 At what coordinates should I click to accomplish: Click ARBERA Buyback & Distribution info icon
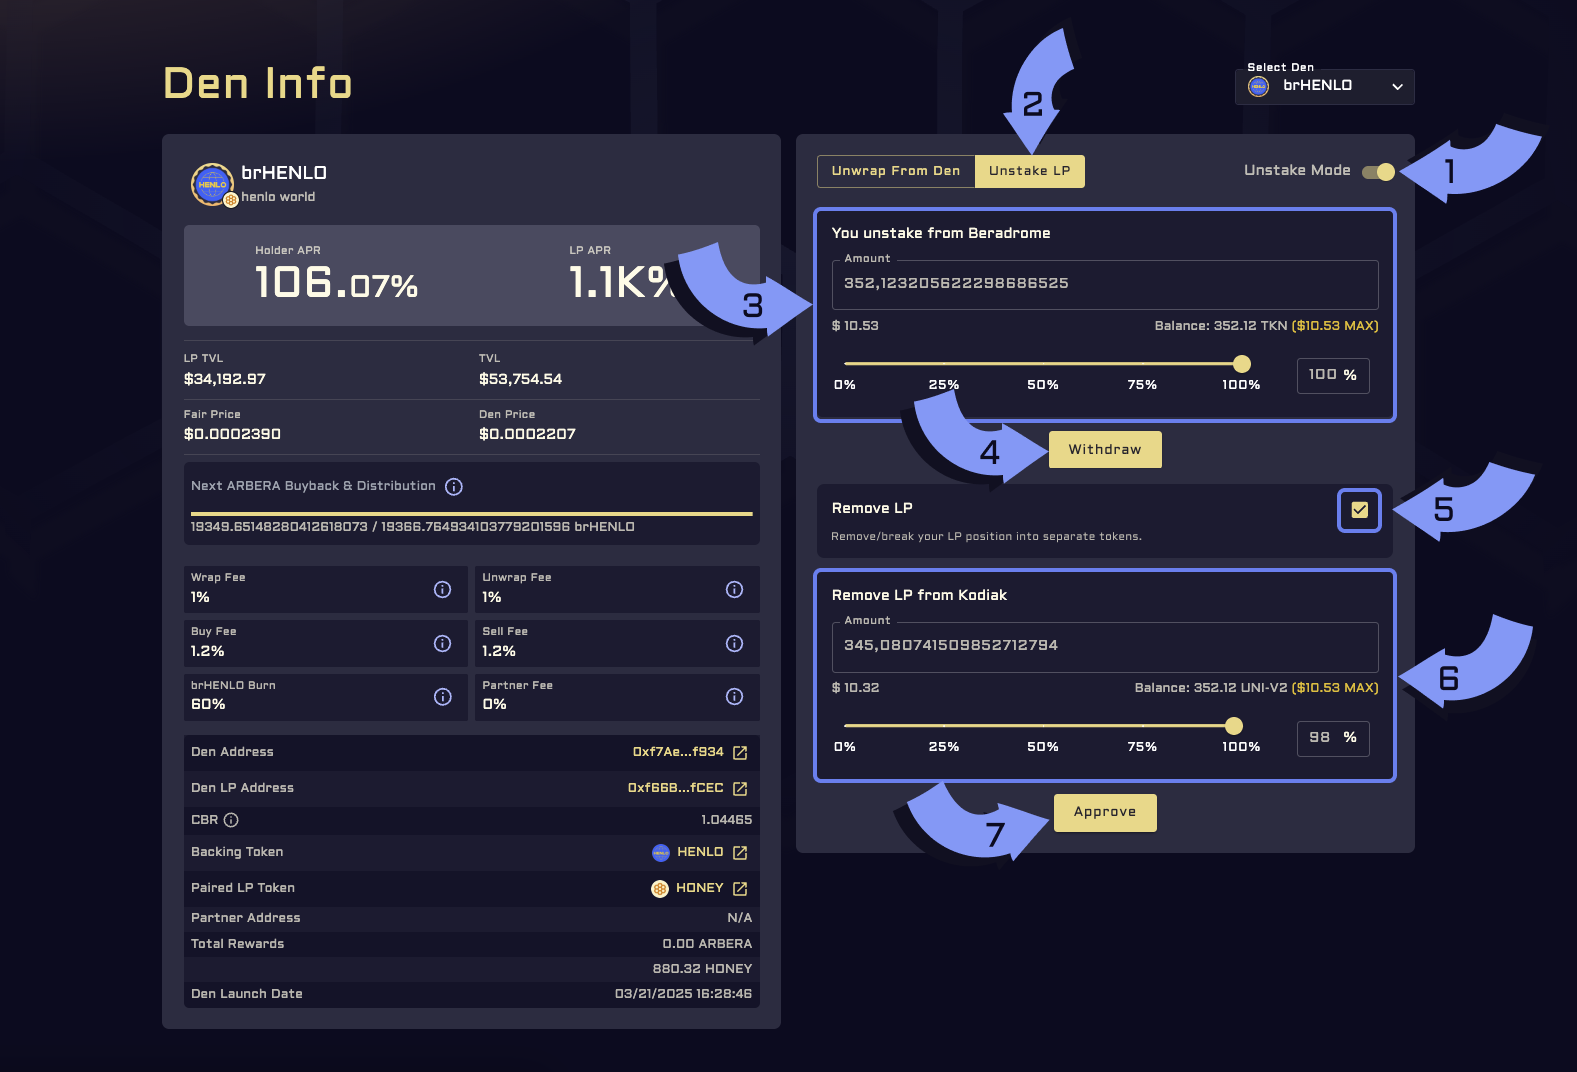(454, 487)
